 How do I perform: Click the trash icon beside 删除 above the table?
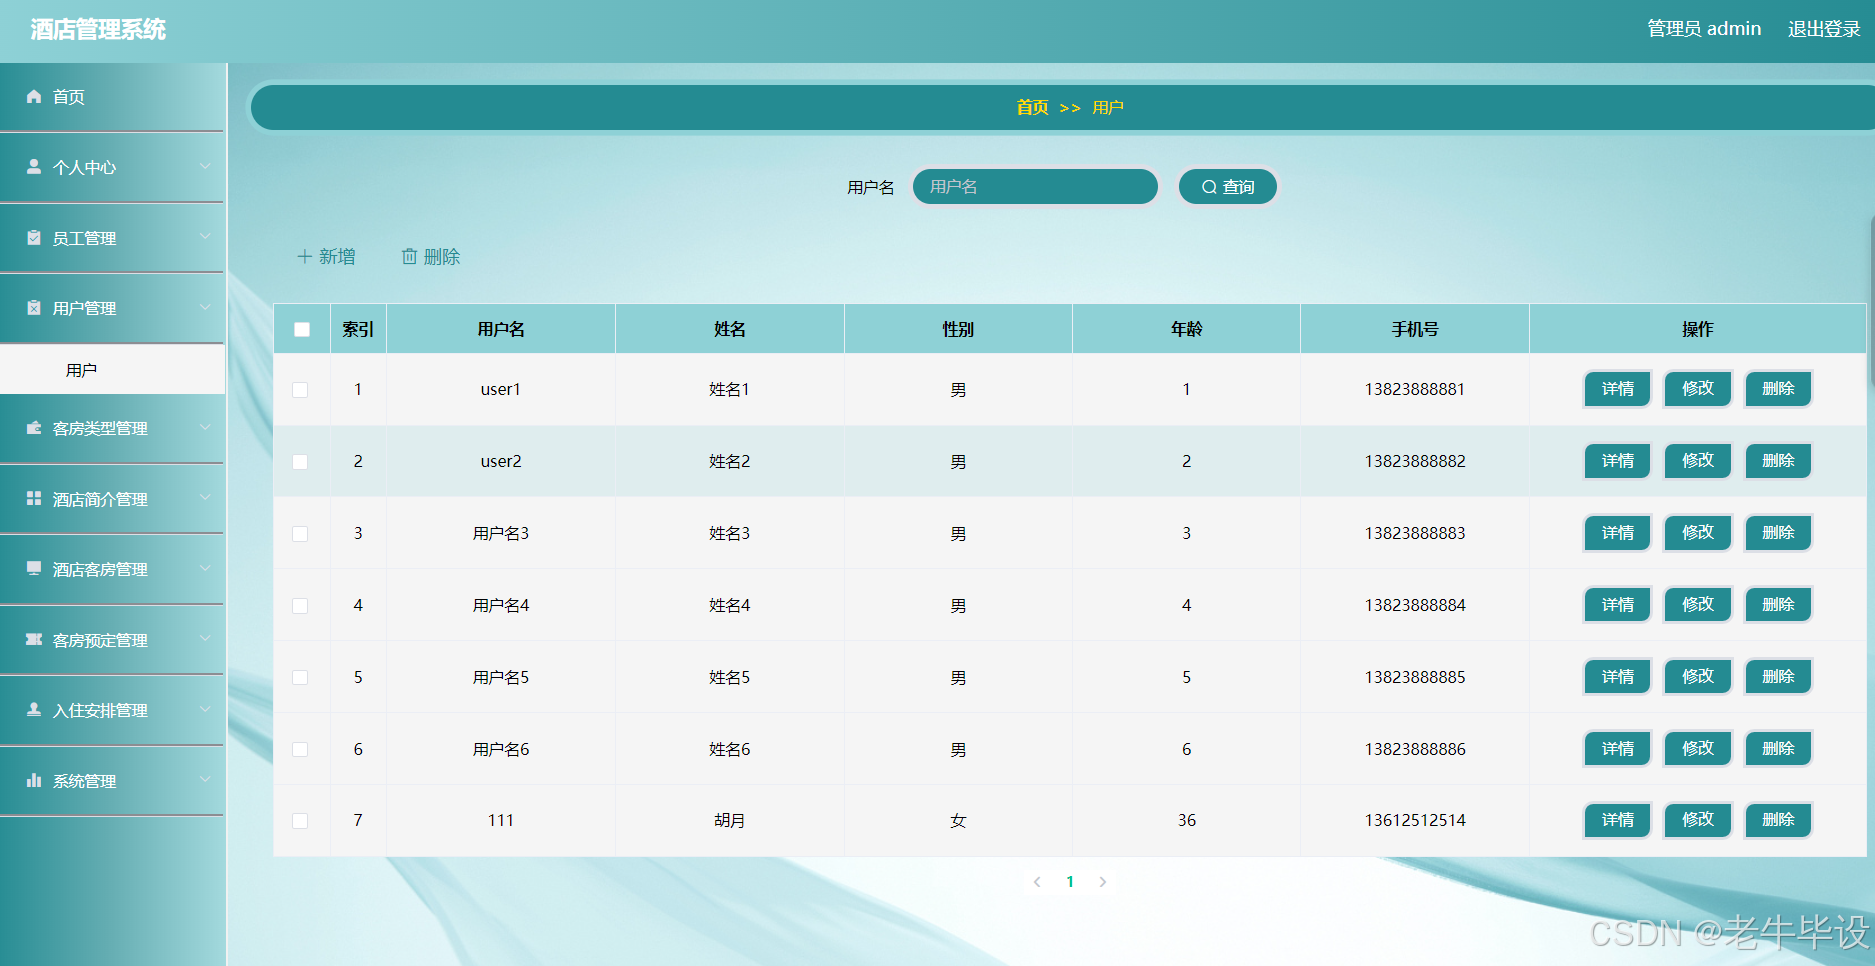[409, 257]
